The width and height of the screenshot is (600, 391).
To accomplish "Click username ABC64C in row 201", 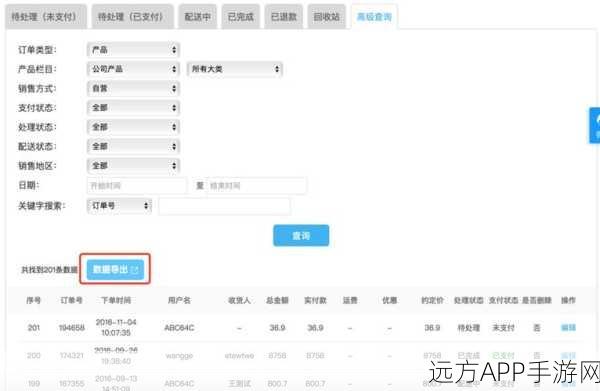I will coord(179,328).
